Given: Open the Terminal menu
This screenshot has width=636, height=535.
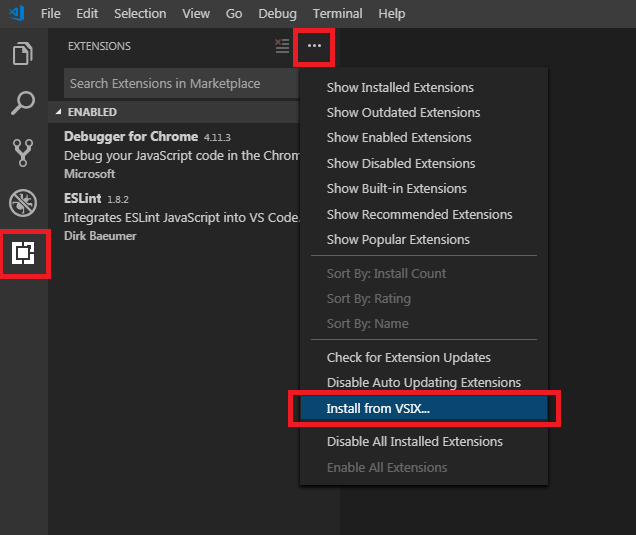Looking at the screenshot, I should click(x=337, y=13).
